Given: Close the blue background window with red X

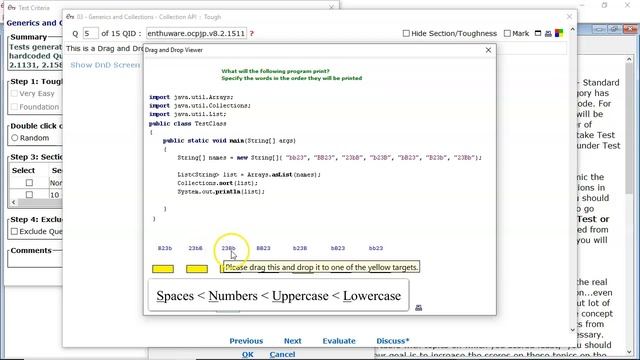Looking at the screenshot, I should click(x=630, y=29).
